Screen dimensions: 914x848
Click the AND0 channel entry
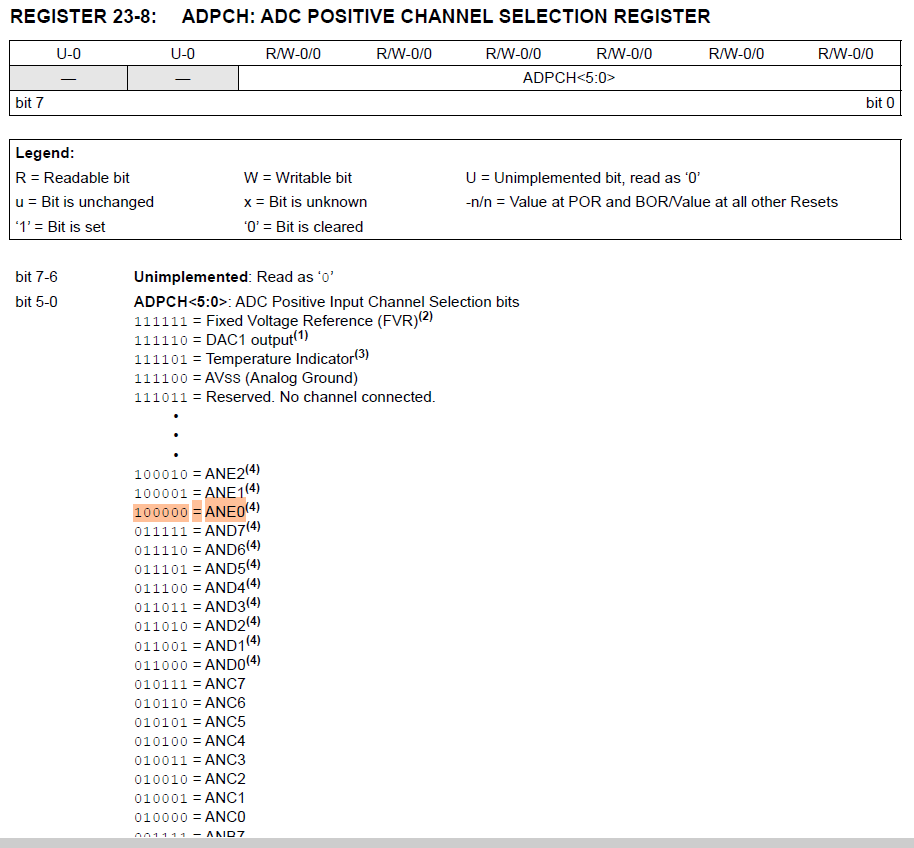[225, 665]
